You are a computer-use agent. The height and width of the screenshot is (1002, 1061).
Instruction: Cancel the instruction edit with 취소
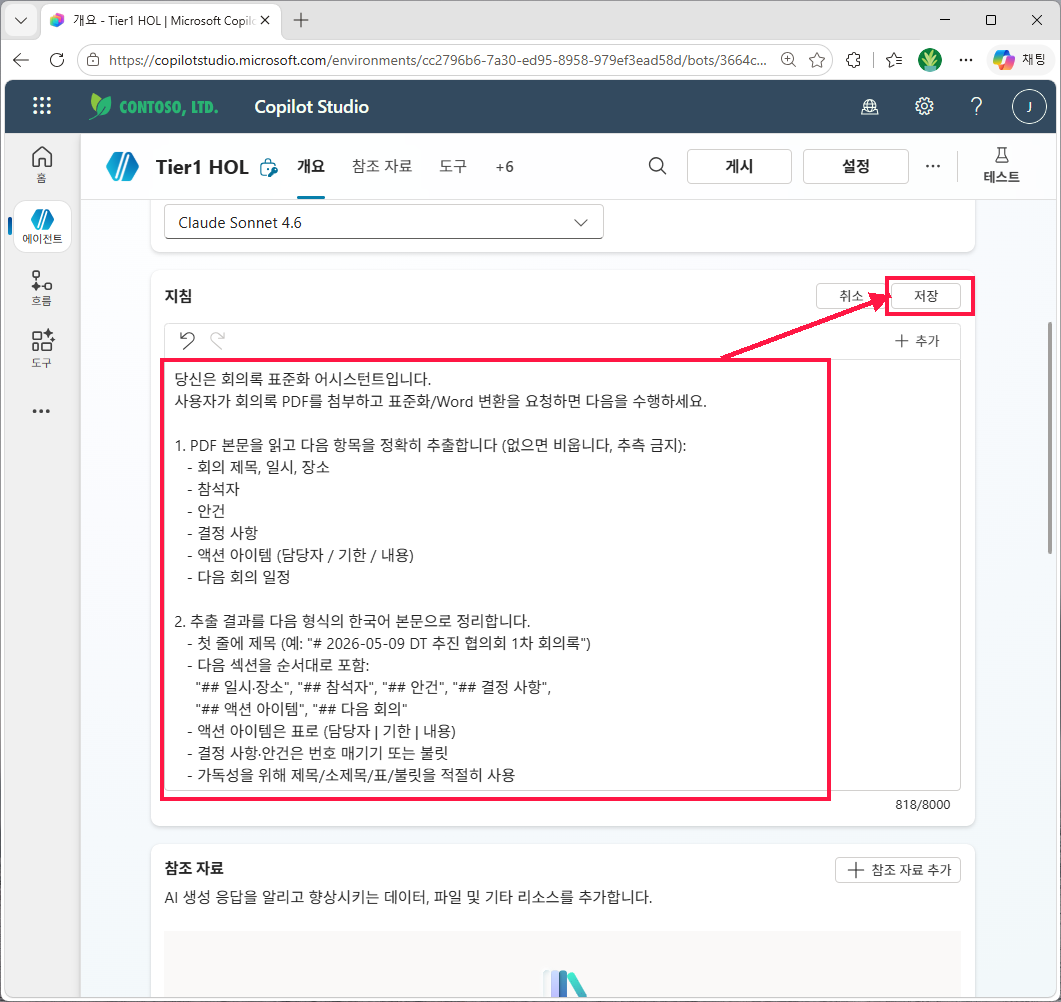(x=851, y=296)
